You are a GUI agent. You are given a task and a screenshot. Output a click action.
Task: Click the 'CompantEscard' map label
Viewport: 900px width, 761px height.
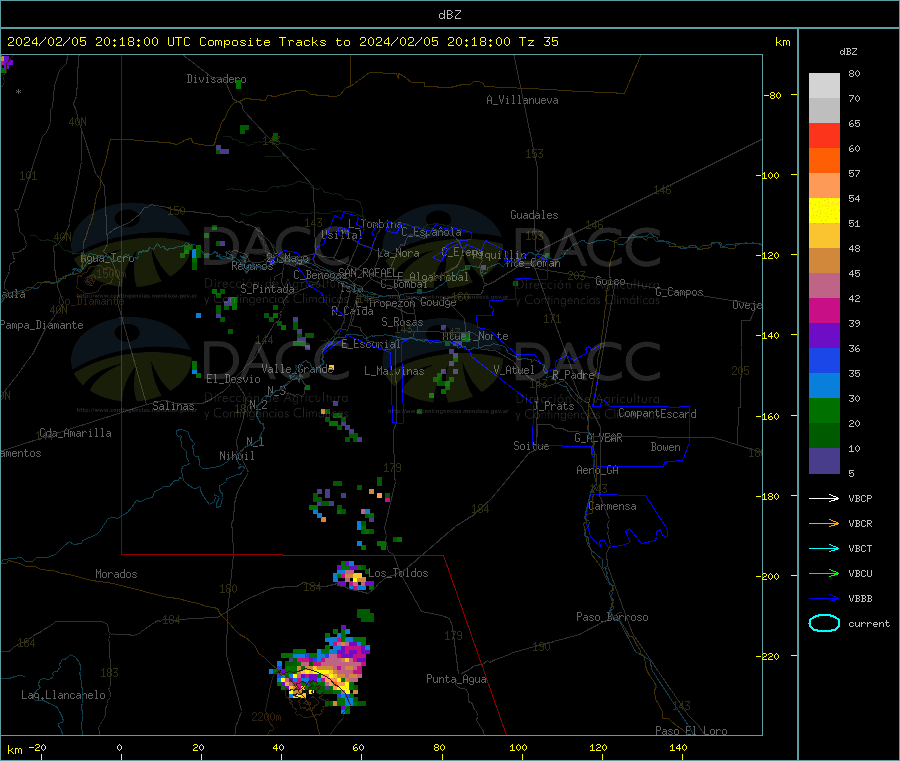click(657, 413)
